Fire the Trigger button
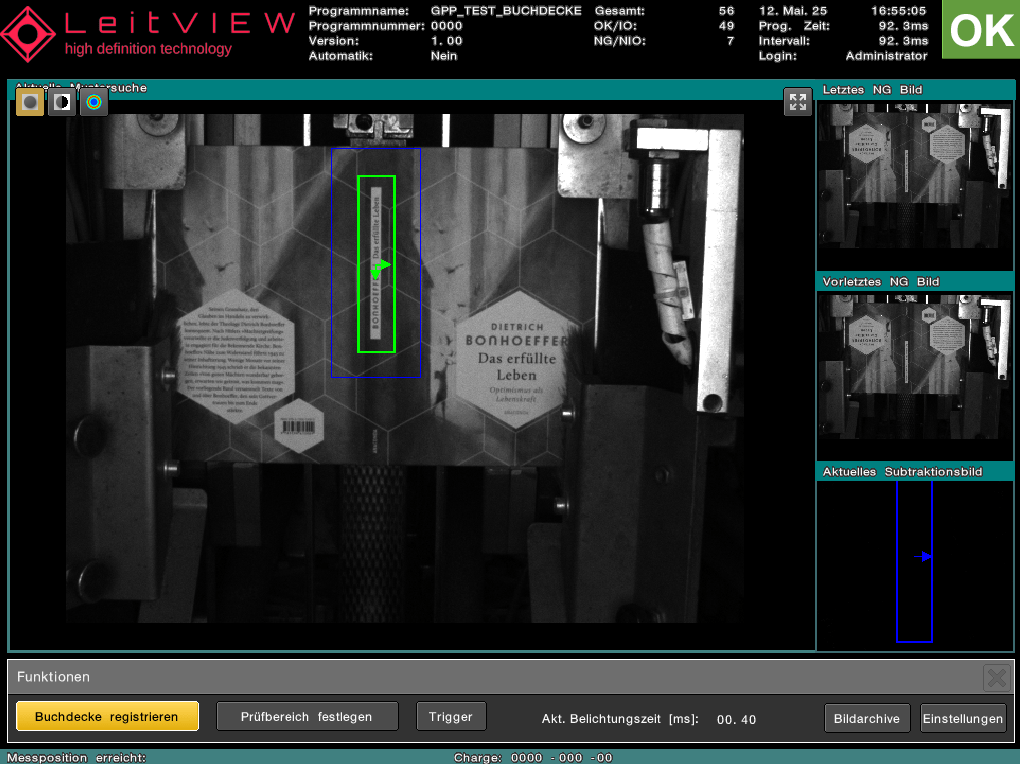The width and height of the screenshot is (1020, 764). tap(451, 716)
